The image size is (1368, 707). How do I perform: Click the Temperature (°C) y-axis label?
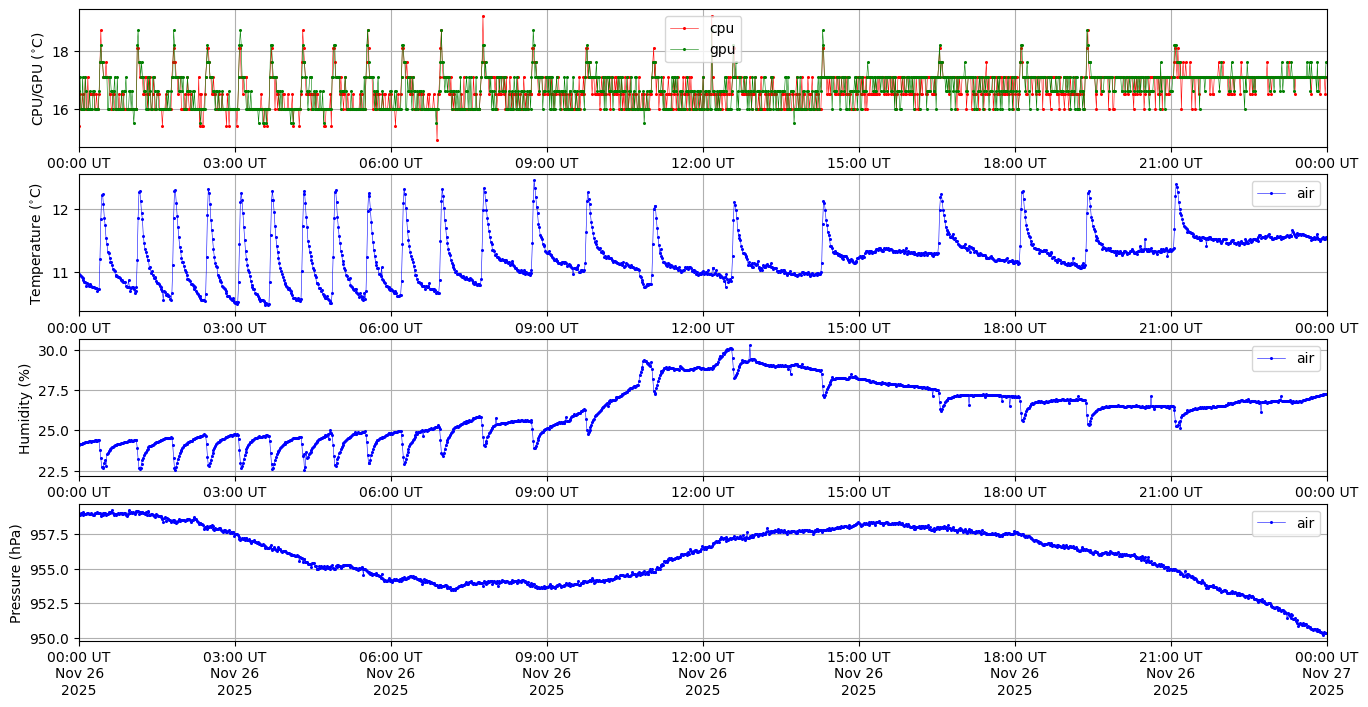click(38, 243)
